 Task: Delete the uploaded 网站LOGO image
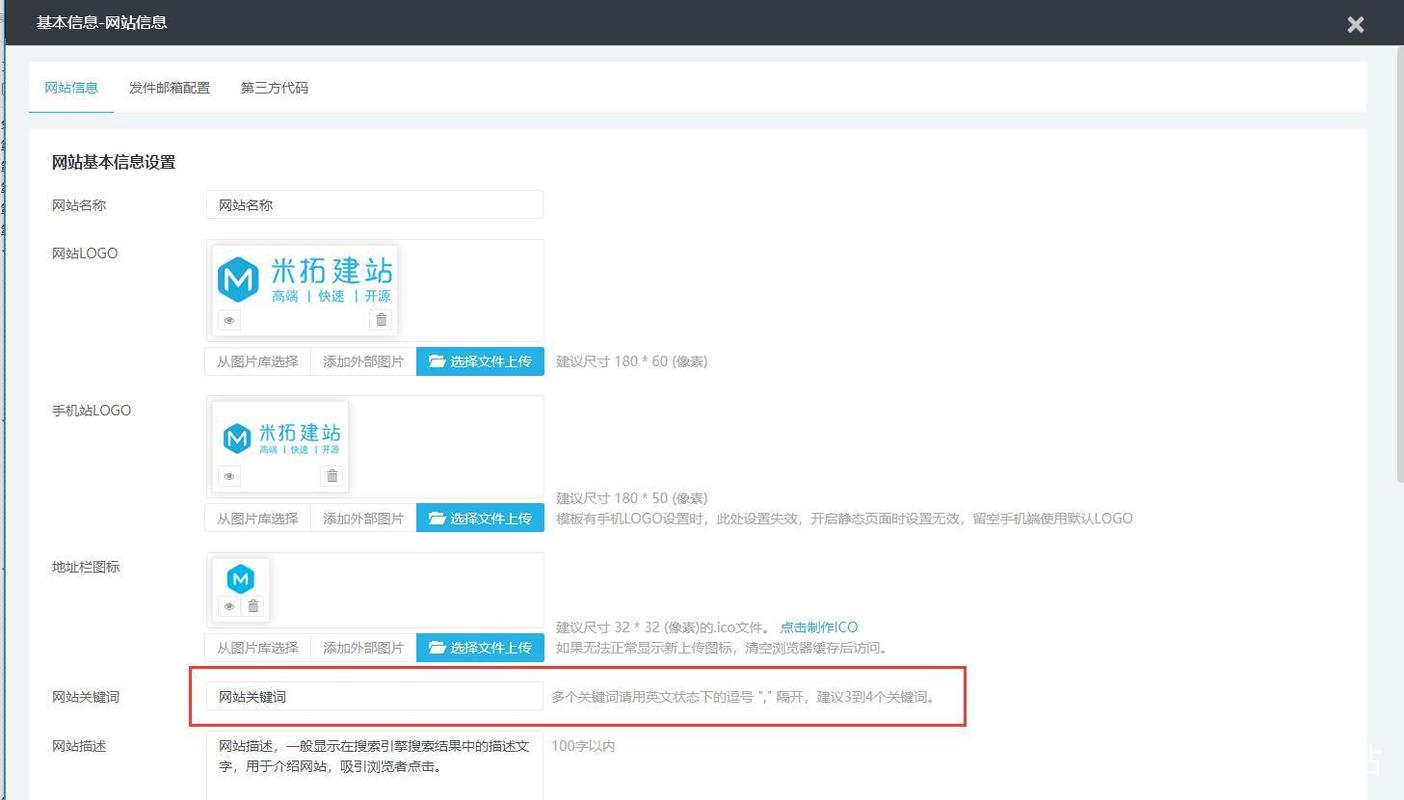(381, 319)
